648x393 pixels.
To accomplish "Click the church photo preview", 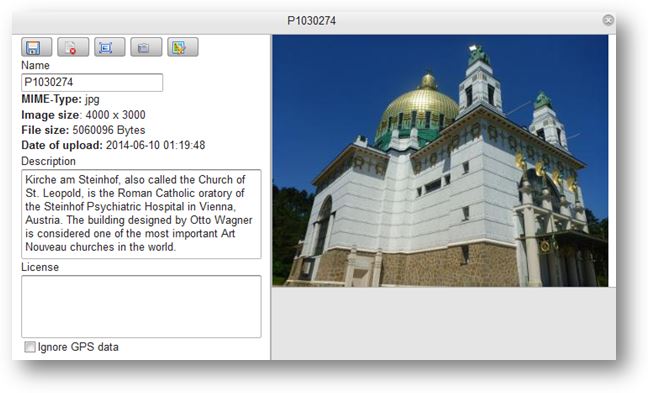I will (x=440, y=161).
